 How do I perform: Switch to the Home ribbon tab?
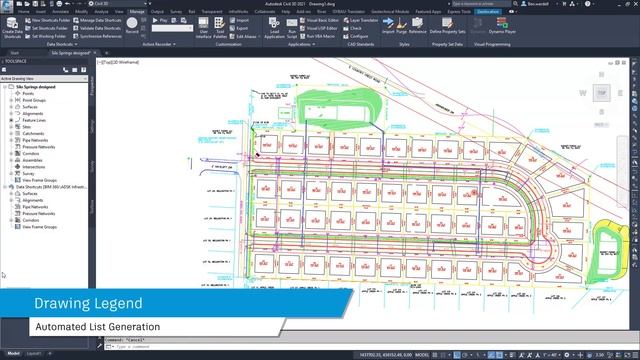tap(24, 11)
